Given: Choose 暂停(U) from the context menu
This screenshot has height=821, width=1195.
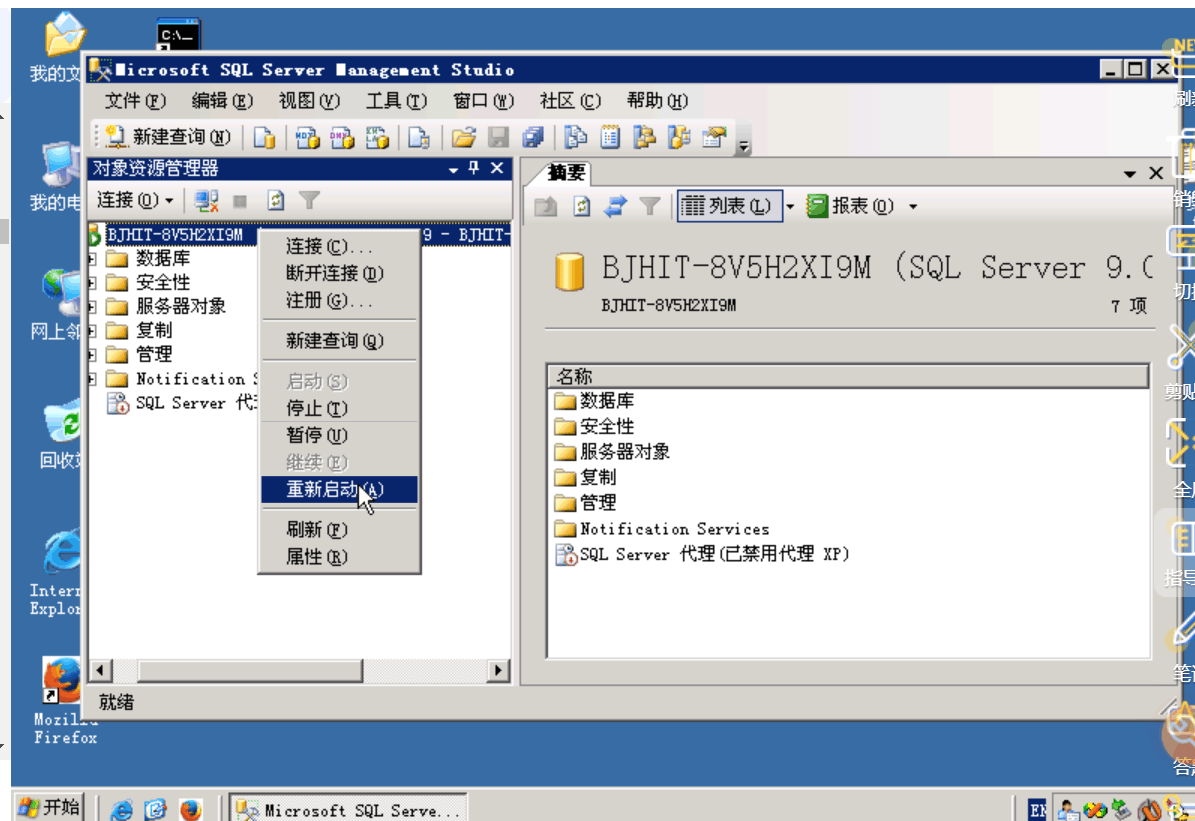Looking at the screenshot, I should tap(339, 435).
